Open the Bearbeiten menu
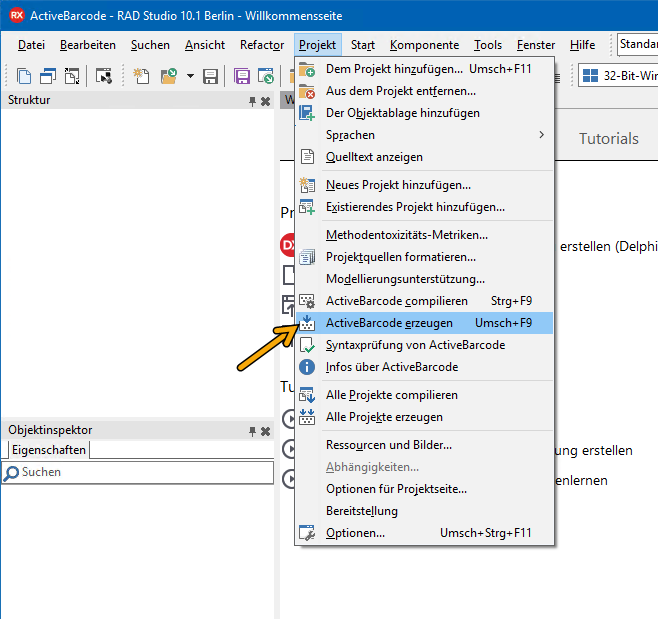This screenshot has width=658, height=619. [x=88, y=45]
